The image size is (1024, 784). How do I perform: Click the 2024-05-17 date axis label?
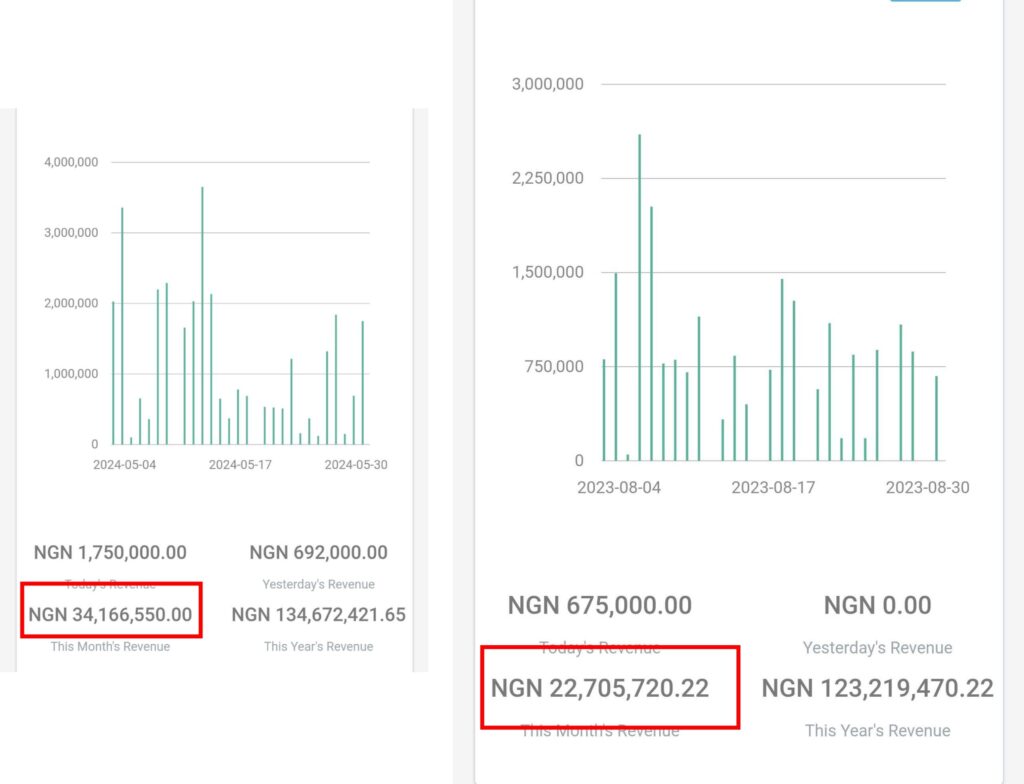(240, 465)
